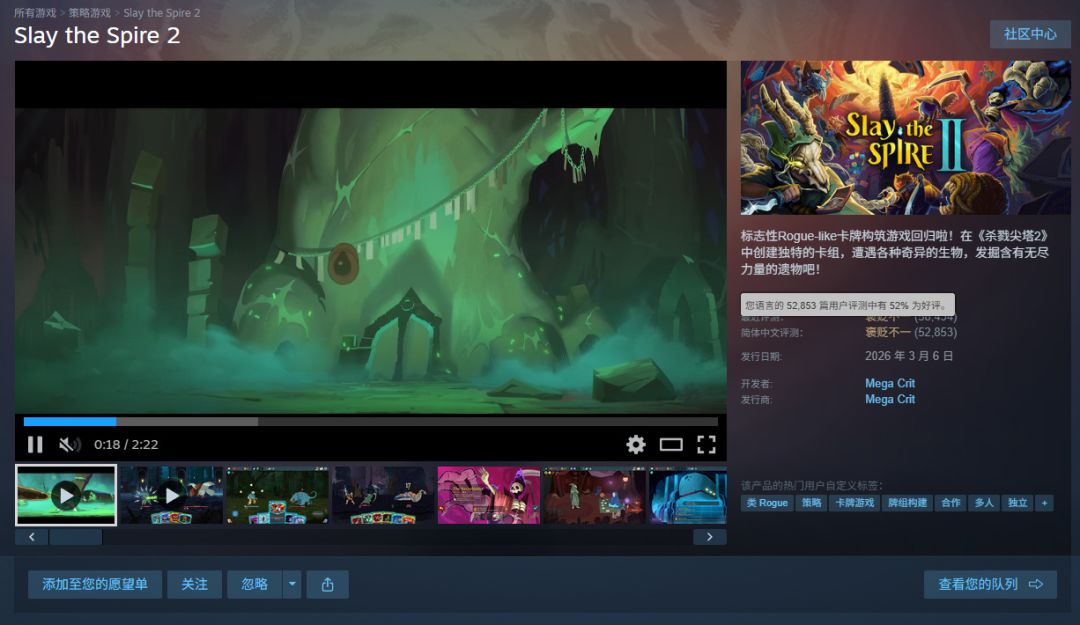Click the 关注 follow button
This screenshot has height=625, width=1080.
194,584
